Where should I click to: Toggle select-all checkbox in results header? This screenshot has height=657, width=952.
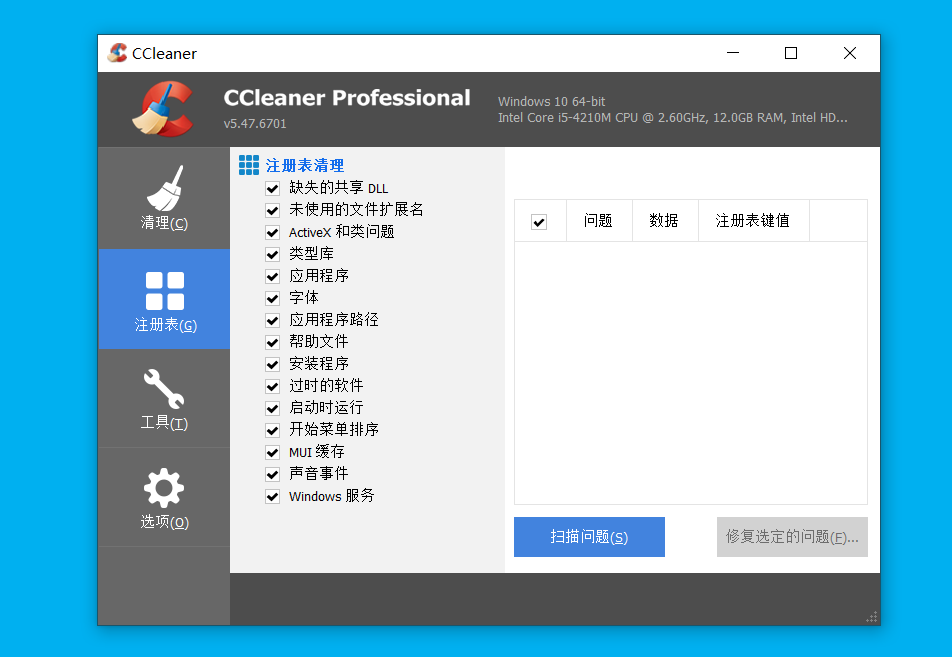click(x=539, y=222)
